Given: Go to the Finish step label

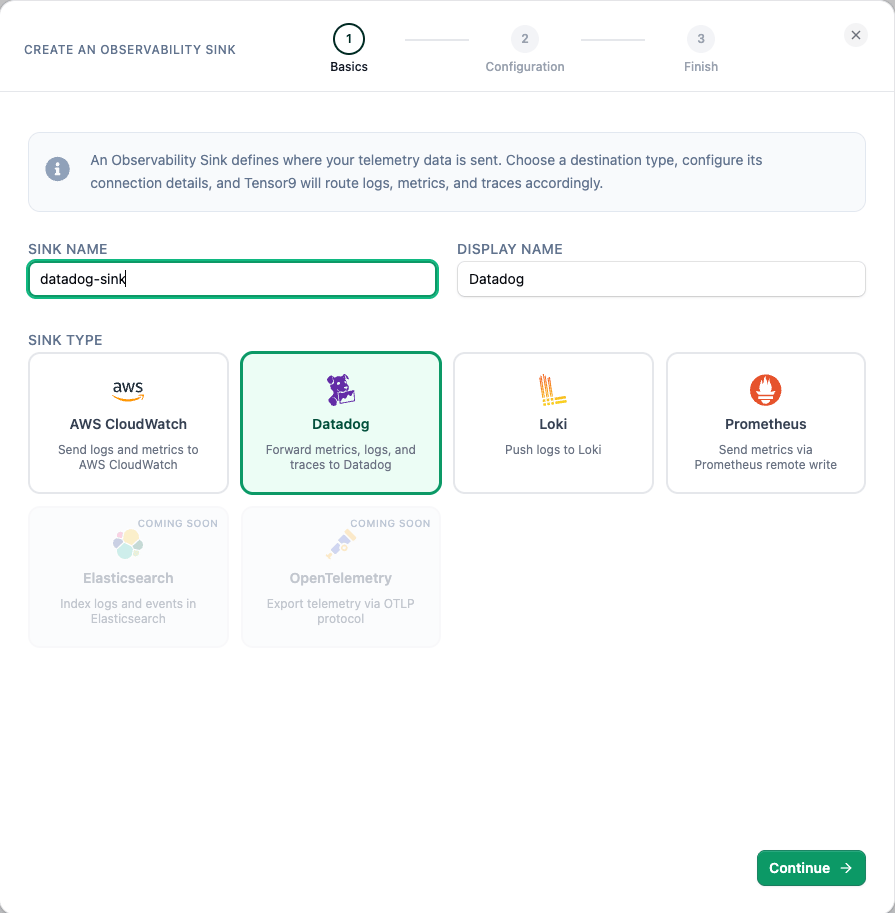Looking at the screenshot, I should tap(701, 66).
